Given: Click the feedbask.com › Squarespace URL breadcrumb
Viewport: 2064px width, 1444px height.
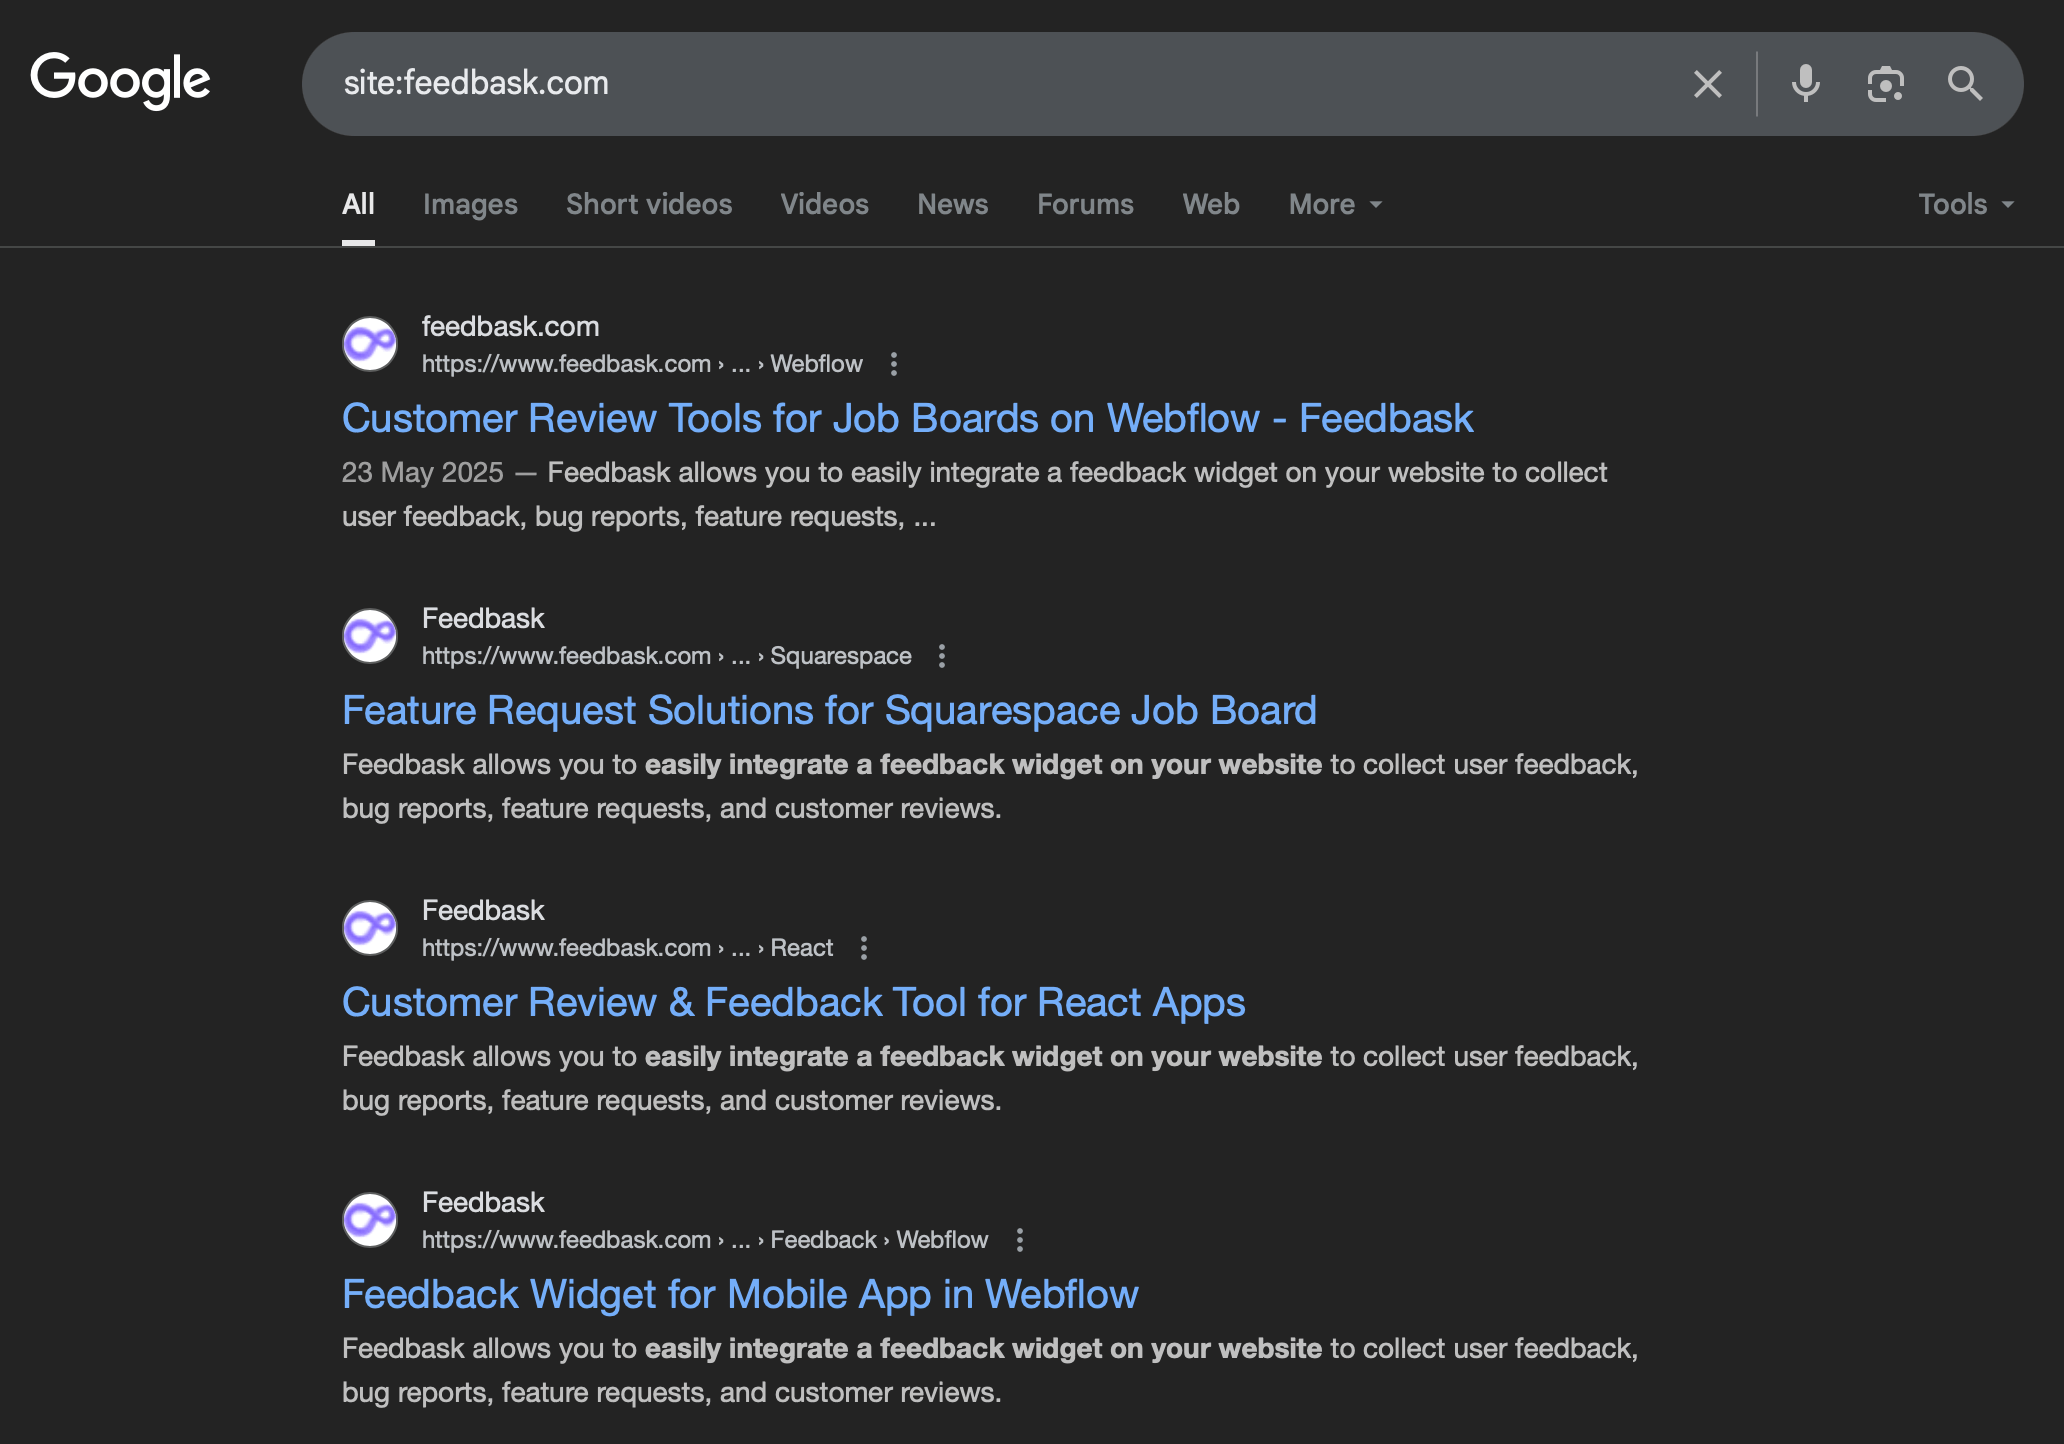Looking at the screenshot, I should [666, 656].
